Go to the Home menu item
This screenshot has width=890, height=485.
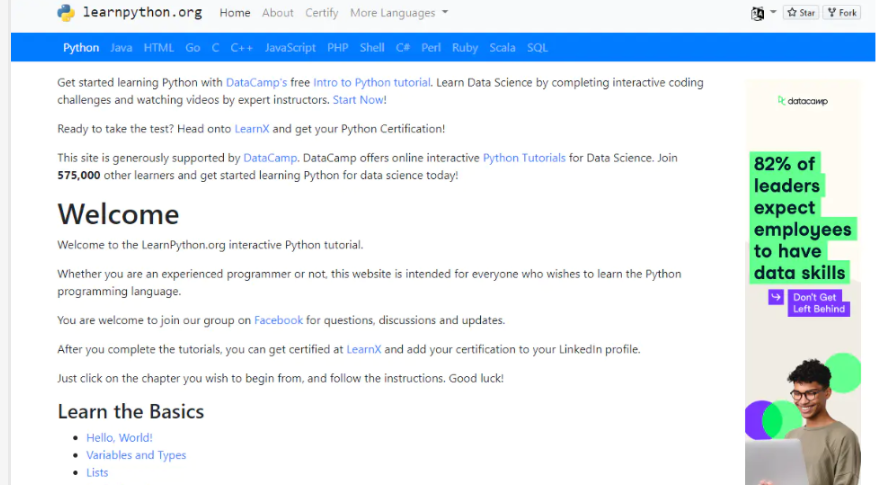tap(235, 12)
